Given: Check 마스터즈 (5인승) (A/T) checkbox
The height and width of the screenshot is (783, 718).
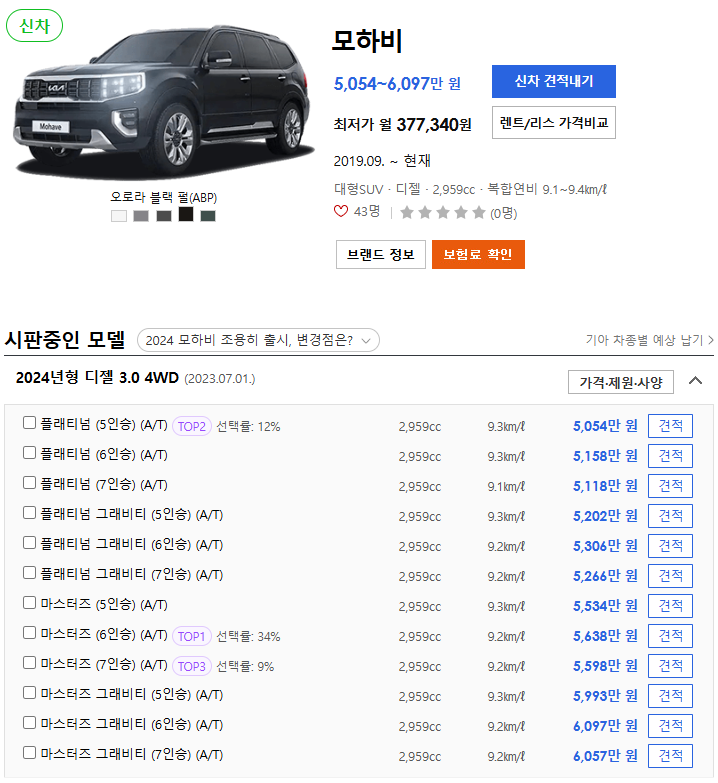Looking at the screenshot, I should 29,603.
